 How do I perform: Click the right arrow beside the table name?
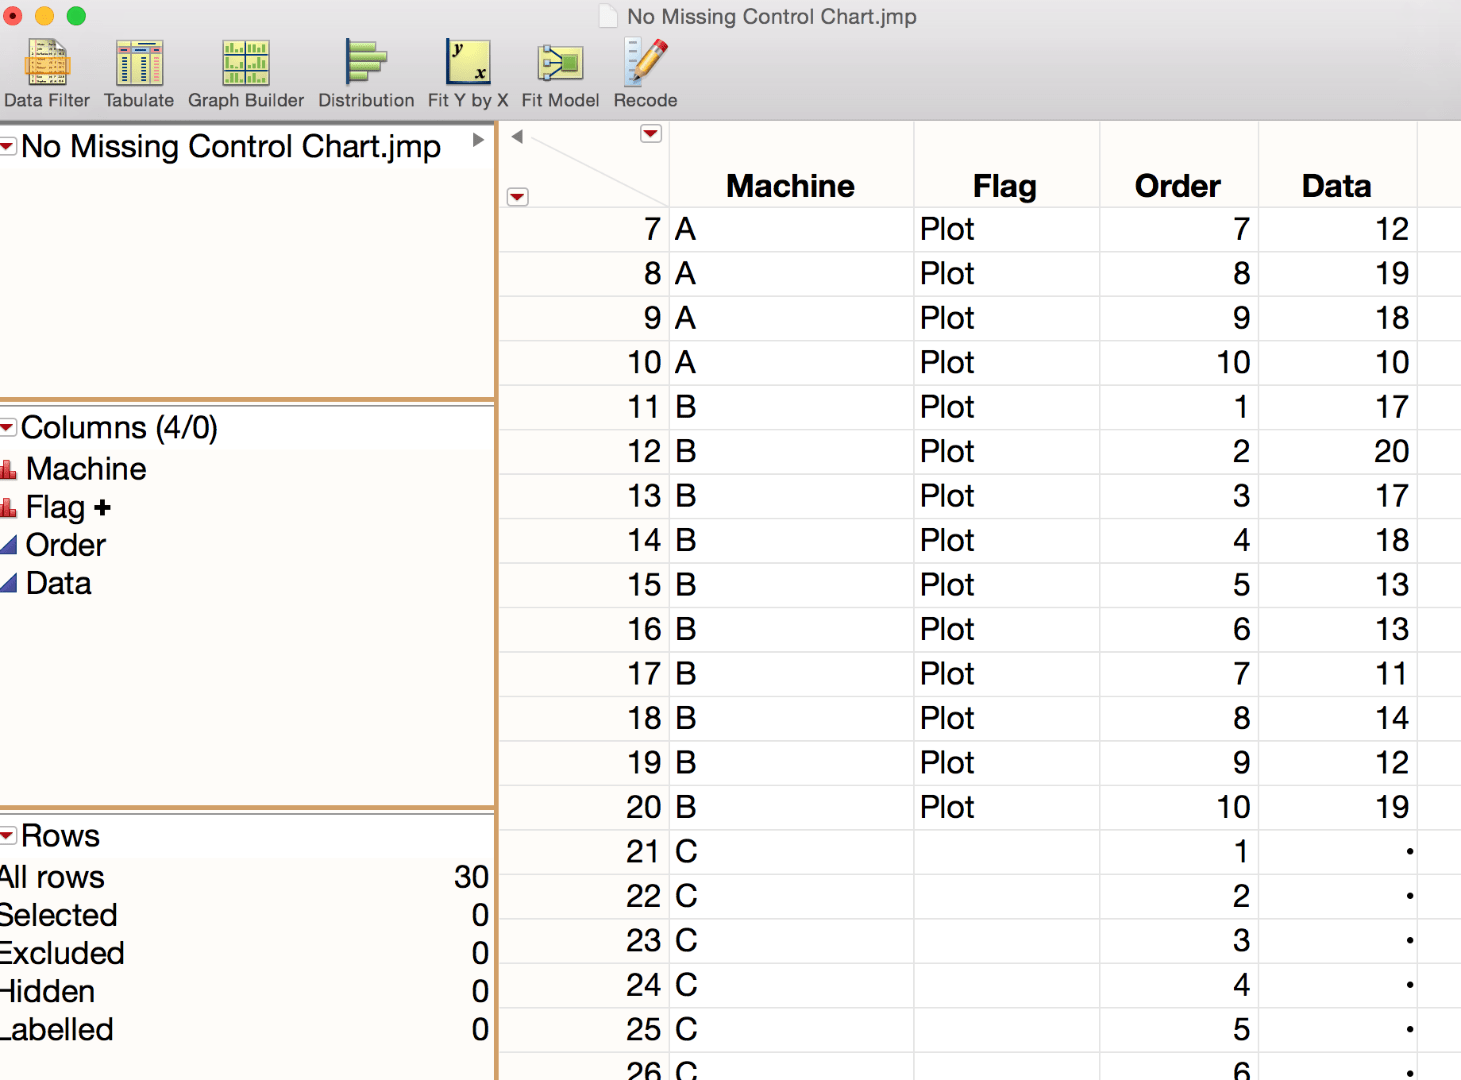(478, 140)
